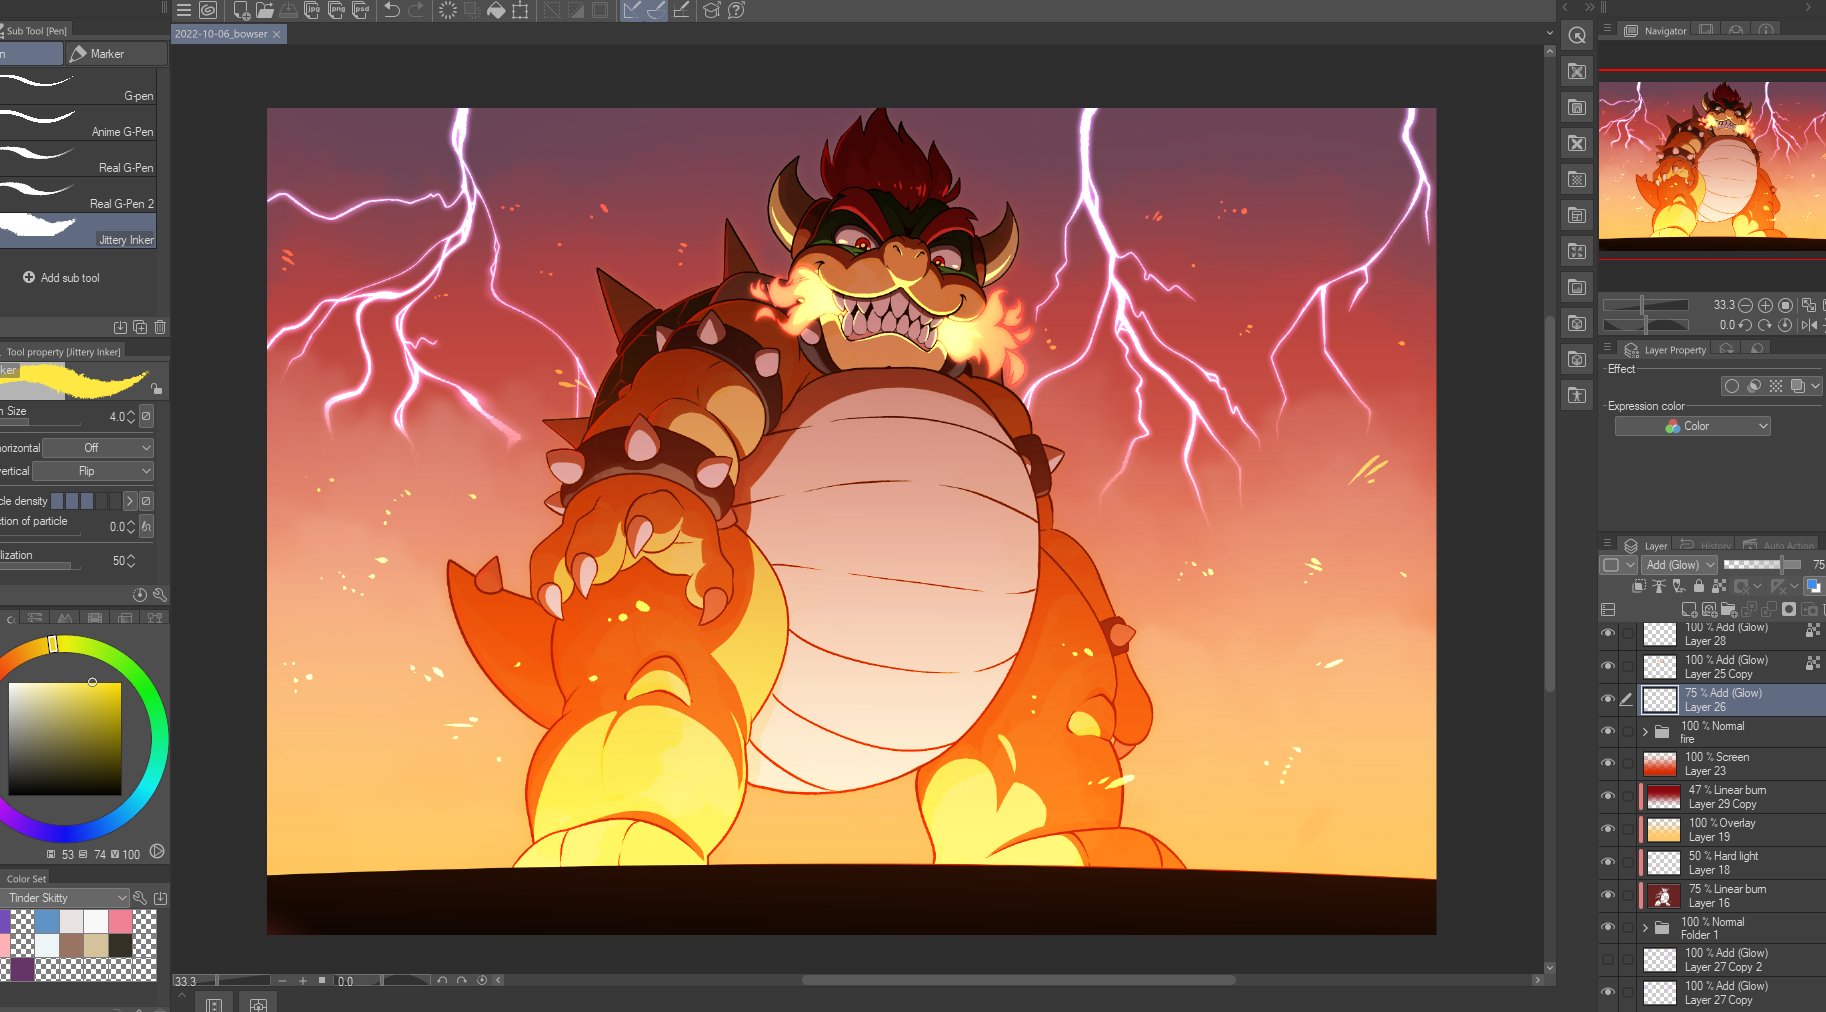Open the palette color dropdown beside blend mode
This screenshot has height=1012, width=1826.
coord(1617,565)
